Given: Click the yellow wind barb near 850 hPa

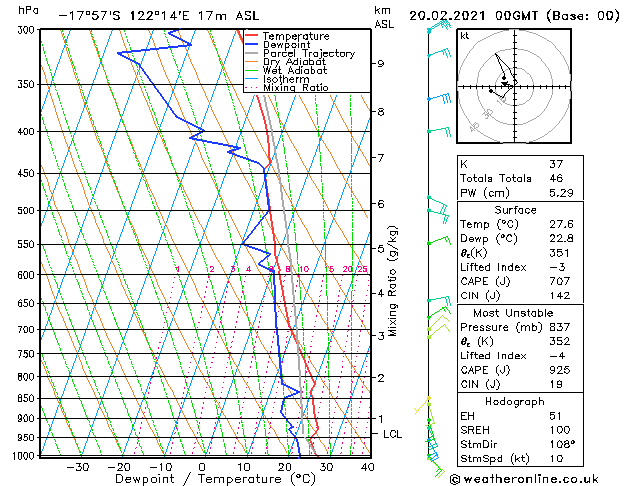Looking at the screenshot, I should [422, 405].
